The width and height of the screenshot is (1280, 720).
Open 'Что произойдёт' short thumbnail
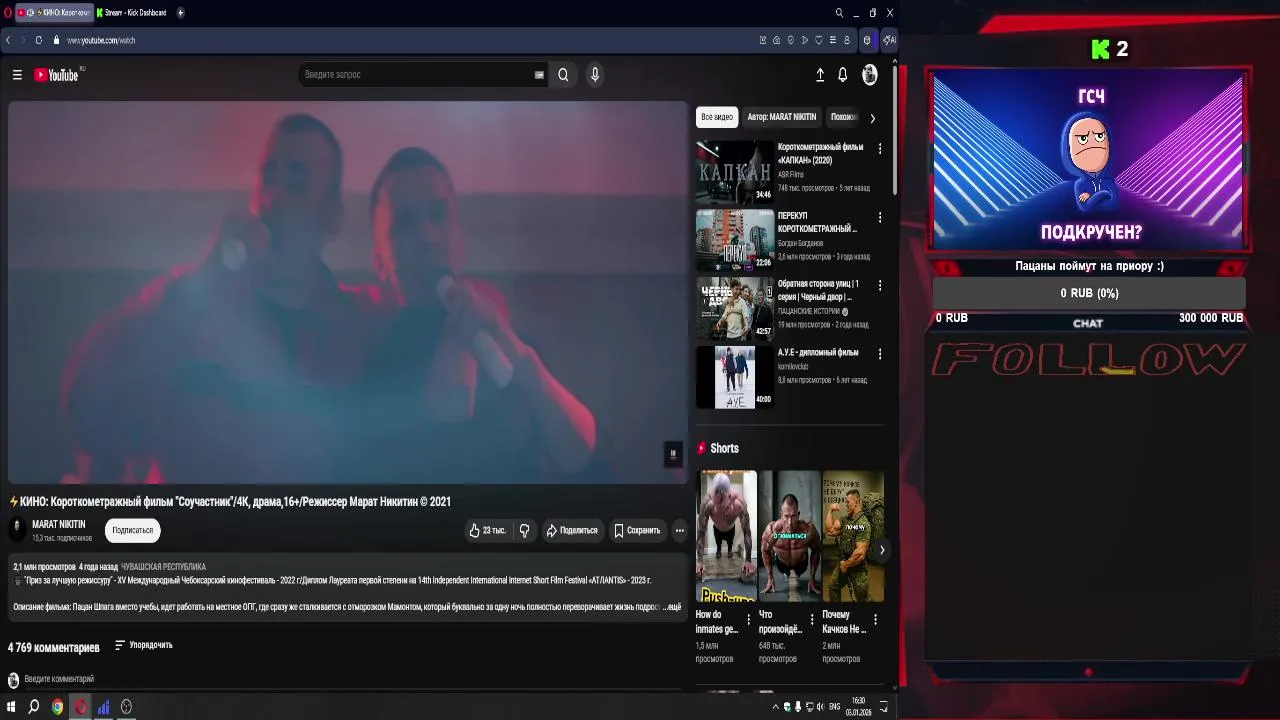(x=790, y=536)
